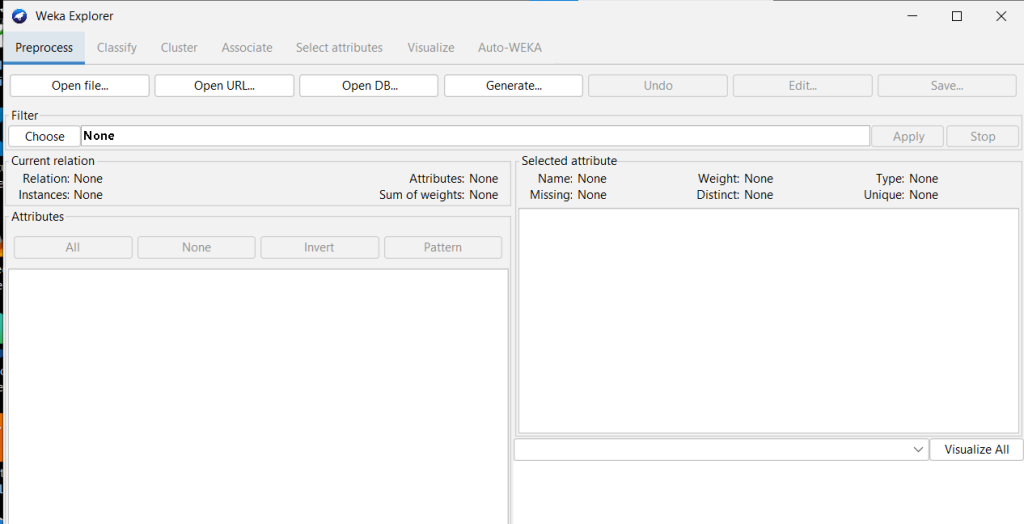Minimize the Weka Explorer window
The image size is (1024, 524).
click(912, 16)
